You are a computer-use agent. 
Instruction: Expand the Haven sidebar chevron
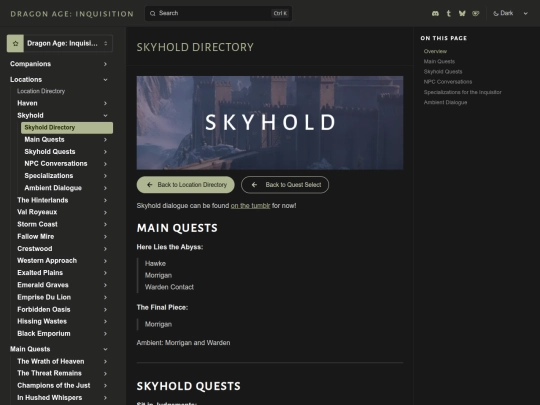tap(105, 103)
